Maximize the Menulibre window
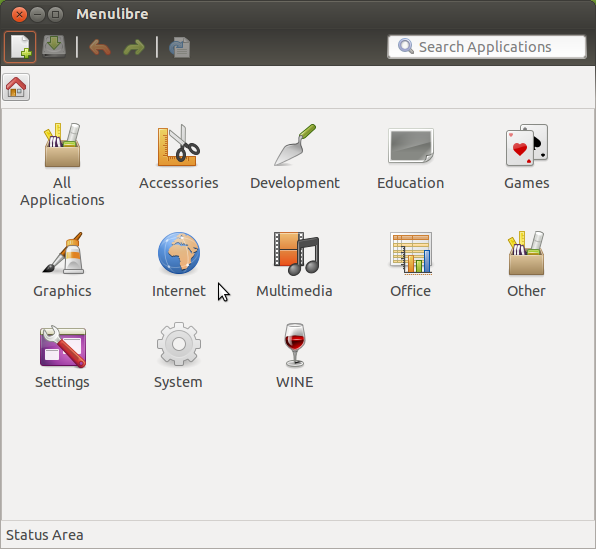The height and width of the screenshot is (549, 596). tap(55, 14)
